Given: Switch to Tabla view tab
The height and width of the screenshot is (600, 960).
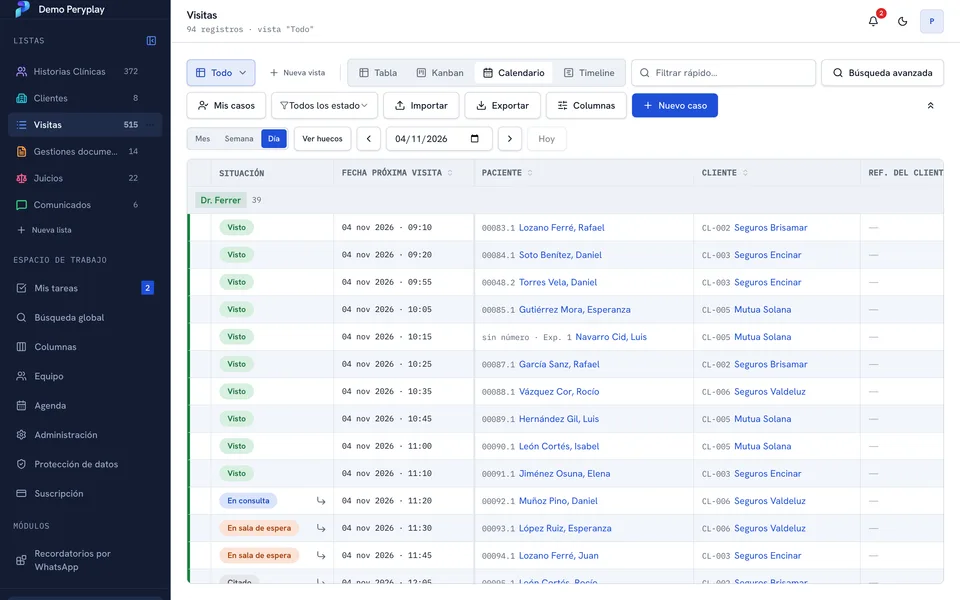Looking at the screenshot, I should point(378,73).
